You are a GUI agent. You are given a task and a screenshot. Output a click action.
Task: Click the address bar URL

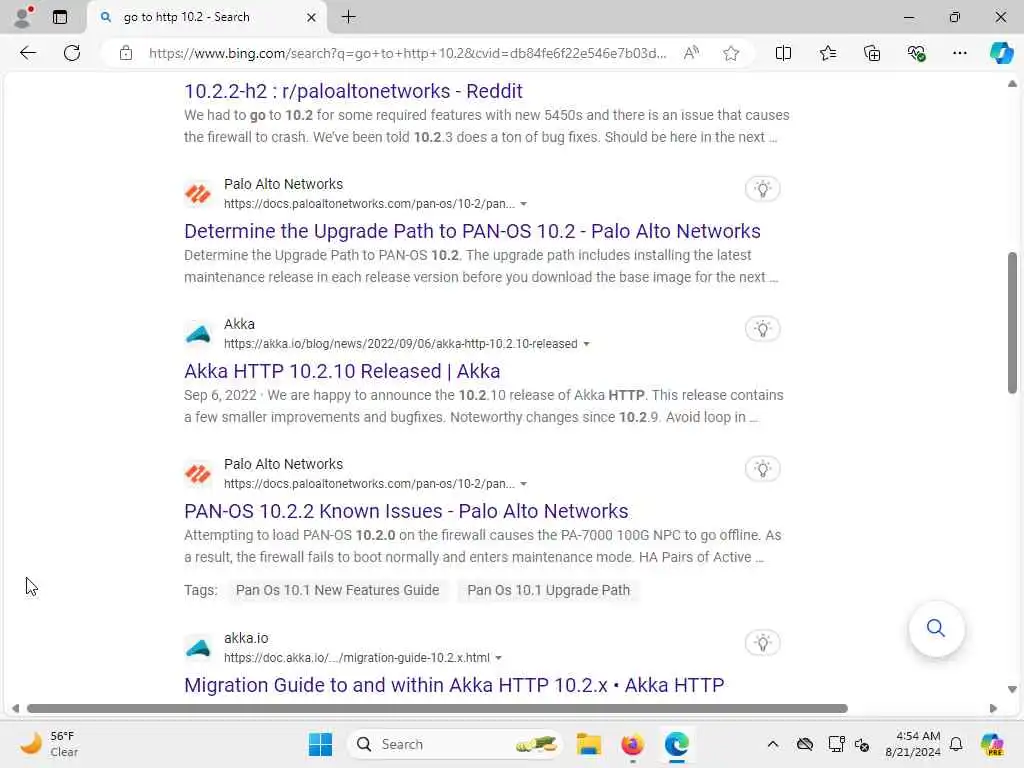click(x=407, y=53)
